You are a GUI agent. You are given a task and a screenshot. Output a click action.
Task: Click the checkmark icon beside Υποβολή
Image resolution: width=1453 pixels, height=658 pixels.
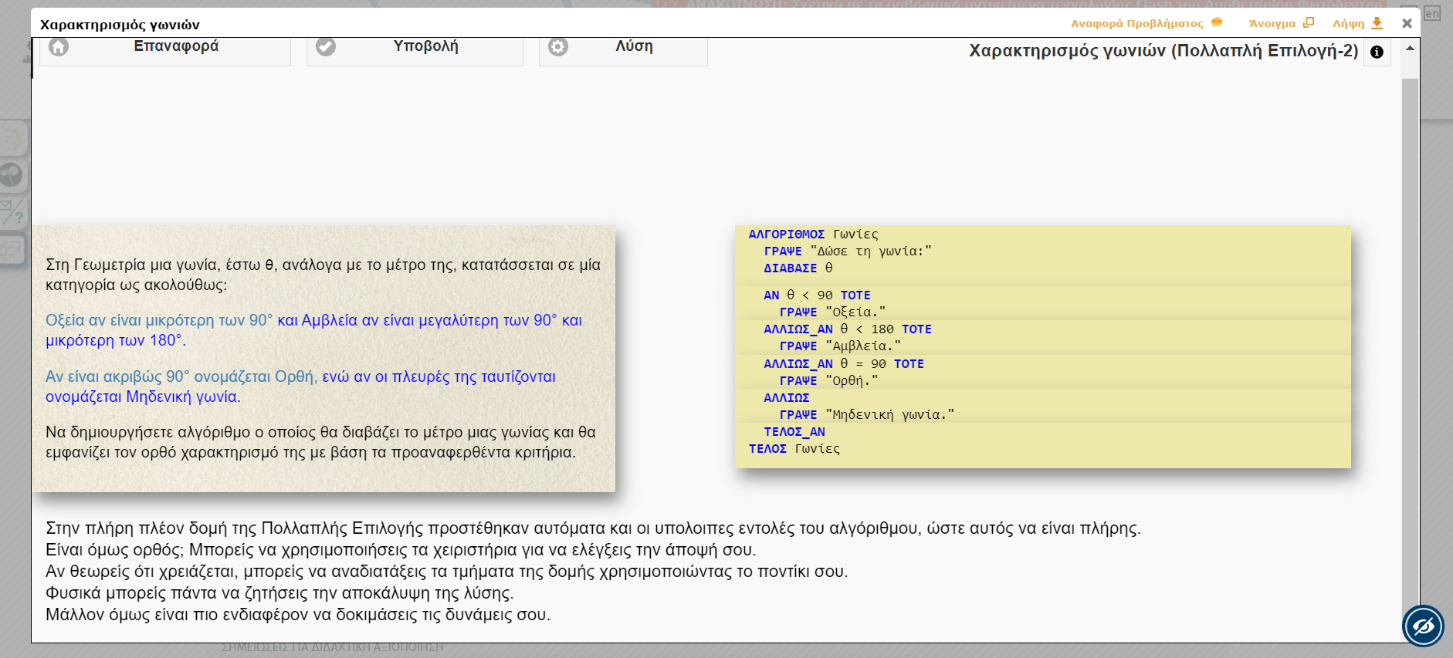(x=326, y=47)
